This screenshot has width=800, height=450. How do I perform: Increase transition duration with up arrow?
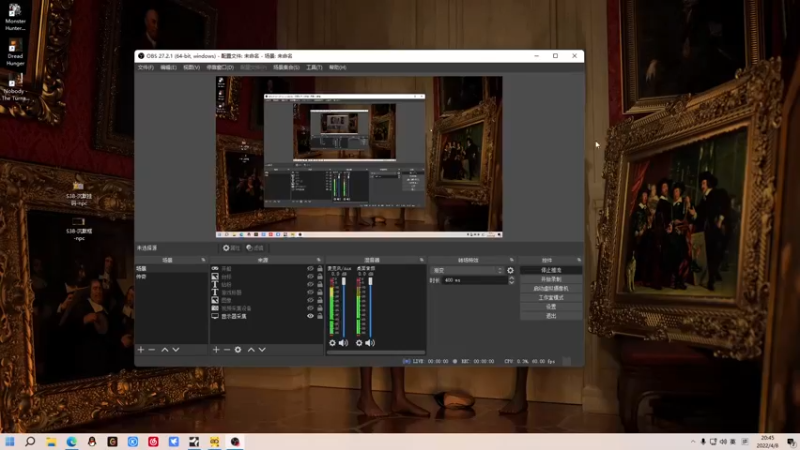(511, 278)
